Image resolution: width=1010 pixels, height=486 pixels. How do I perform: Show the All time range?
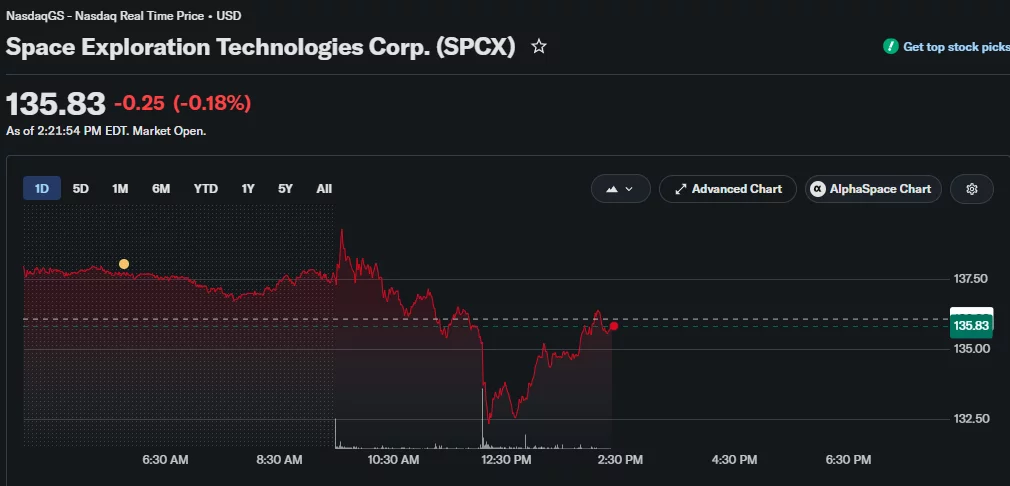pos(324,189)
